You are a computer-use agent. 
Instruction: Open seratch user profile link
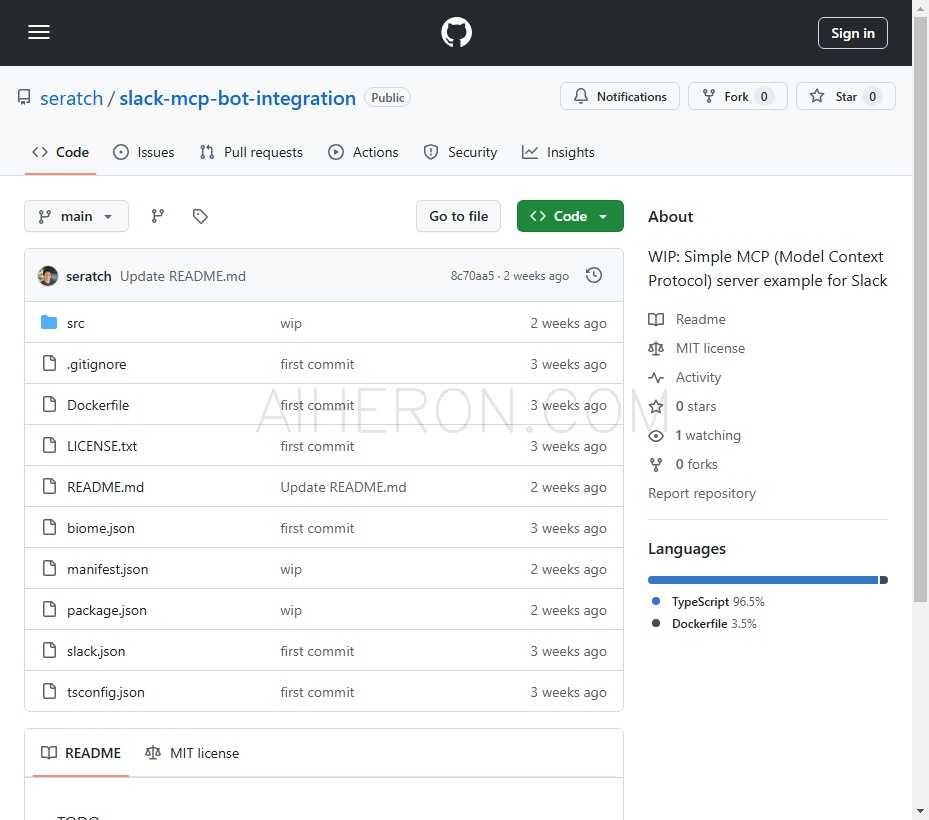(71, 98)
